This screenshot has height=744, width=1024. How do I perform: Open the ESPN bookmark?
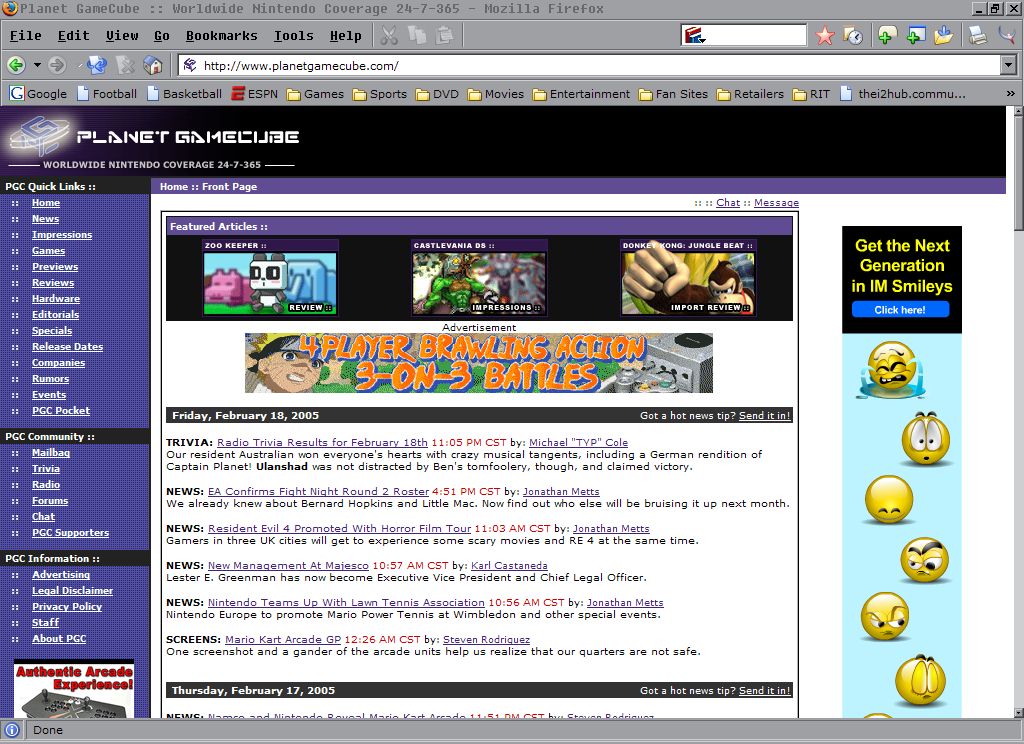(254, 94)
